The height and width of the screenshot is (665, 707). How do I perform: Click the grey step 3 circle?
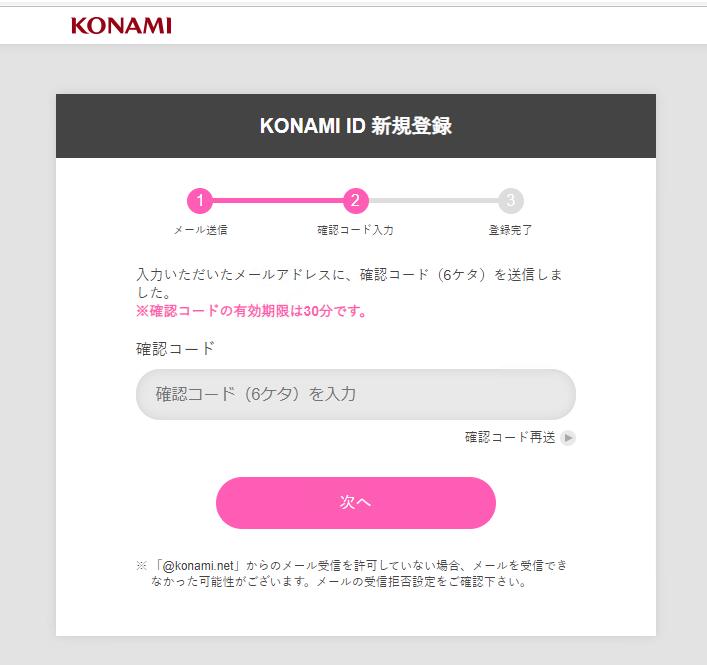click(x=510, y=201)
